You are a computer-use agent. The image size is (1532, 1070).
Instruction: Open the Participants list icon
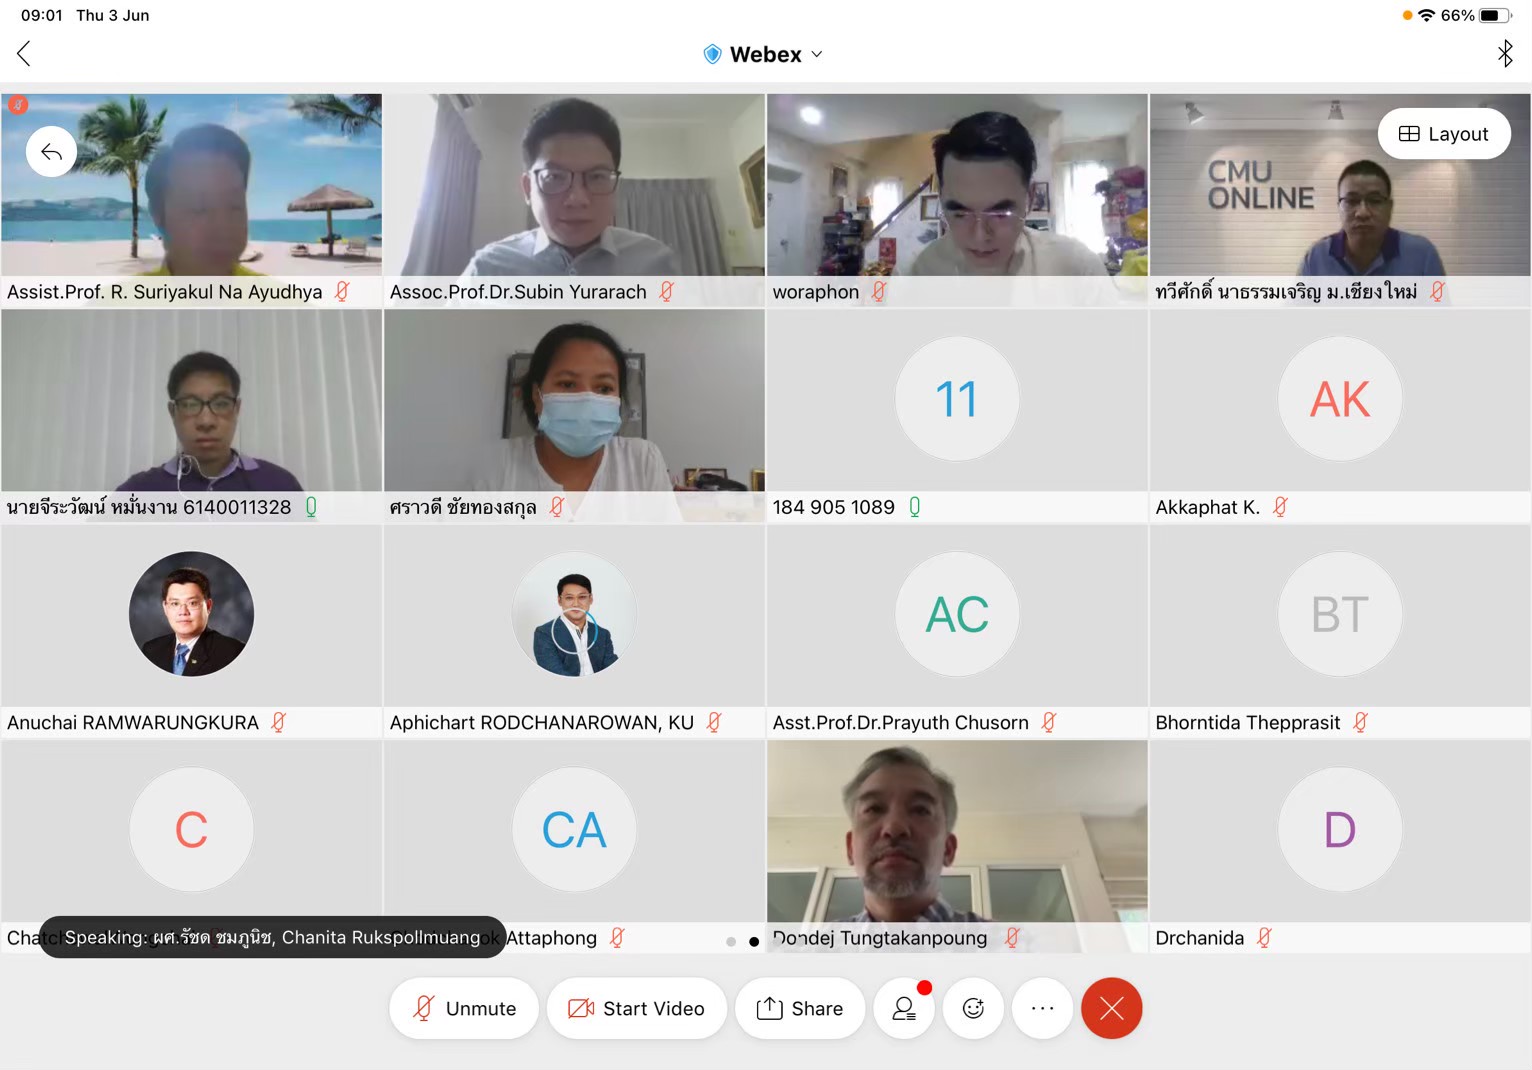click(x=905, y=1008)
